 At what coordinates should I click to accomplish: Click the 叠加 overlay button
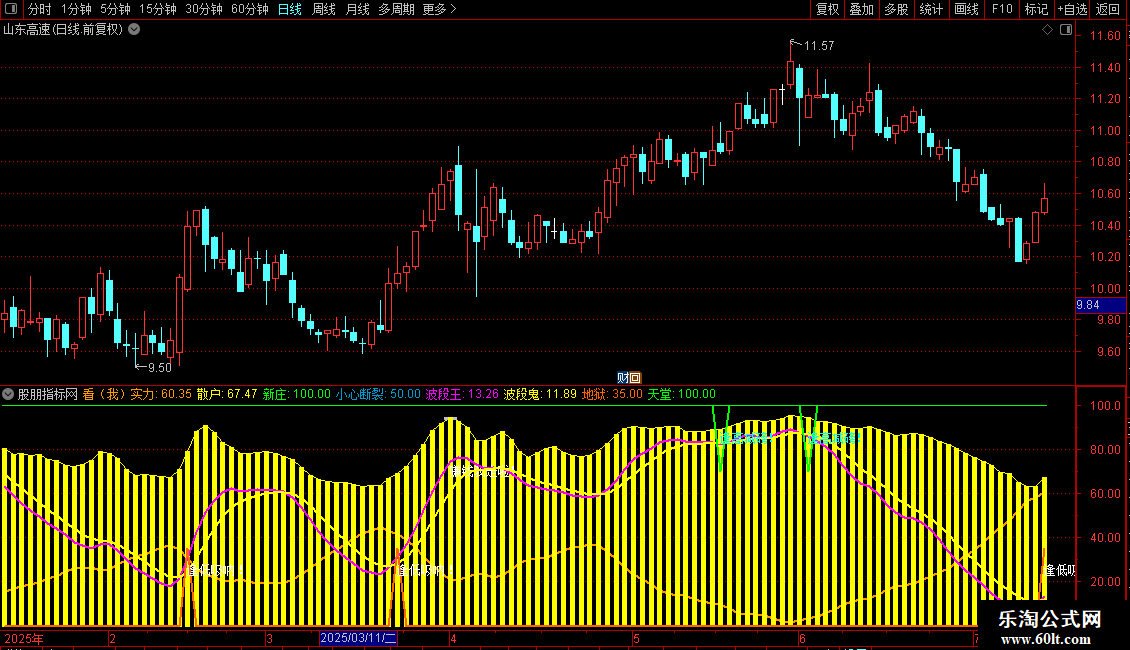click(861, 9)
